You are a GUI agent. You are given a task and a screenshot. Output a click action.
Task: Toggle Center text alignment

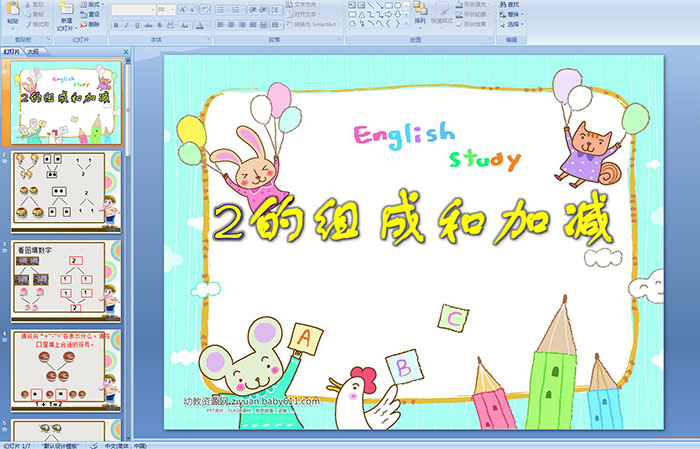point(231,25)
